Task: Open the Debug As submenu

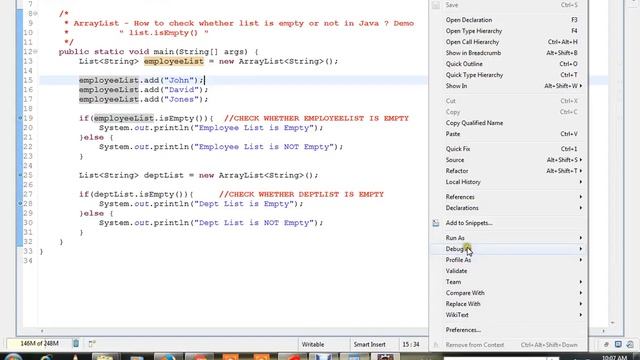Action: pyautogui.click(x=508, y=249)
